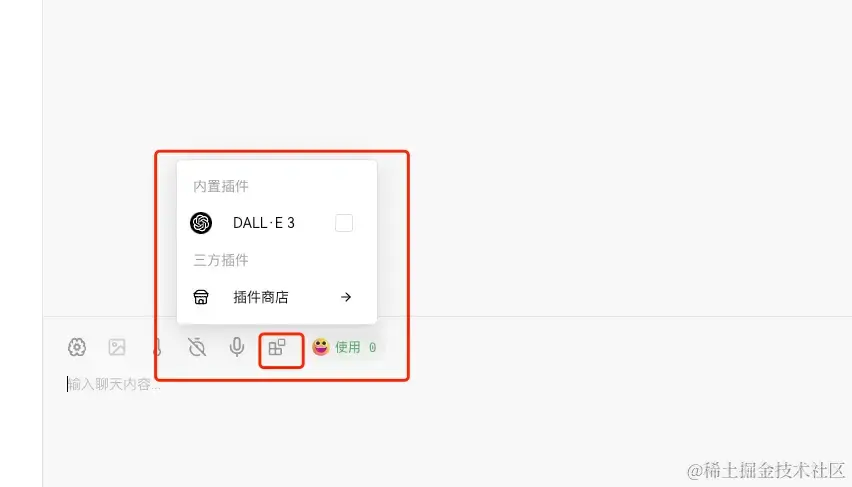Select the DALL·E 3 plugin entry
This screenshot has height=487, width=852.
277,223
